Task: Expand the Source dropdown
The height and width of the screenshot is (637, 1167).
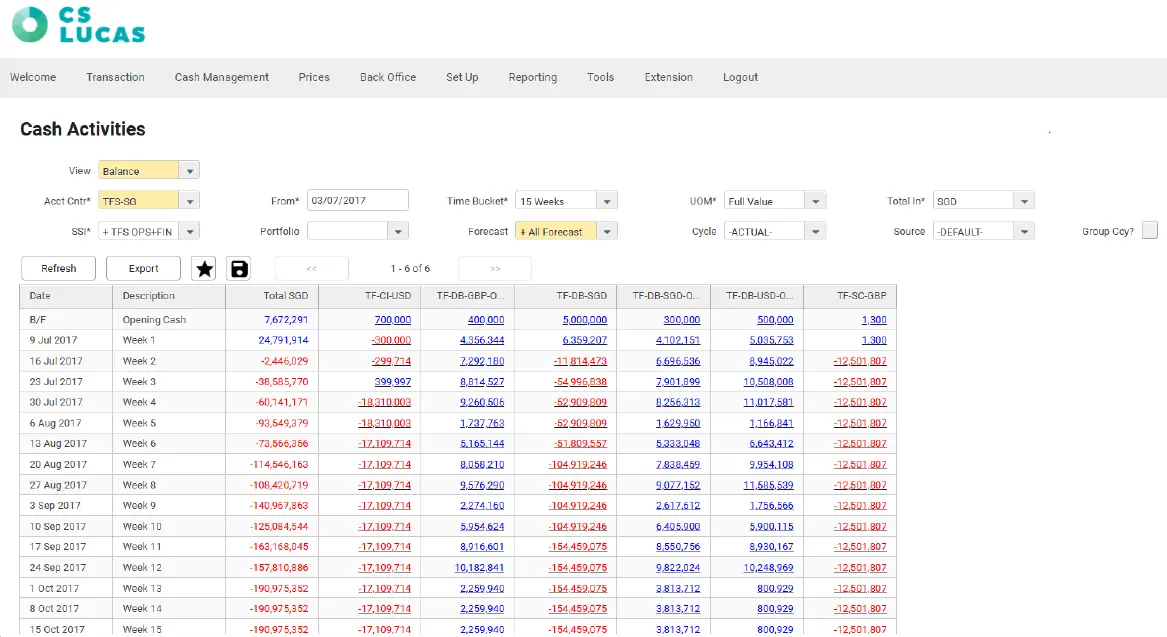Action: tap(1024, 231)
